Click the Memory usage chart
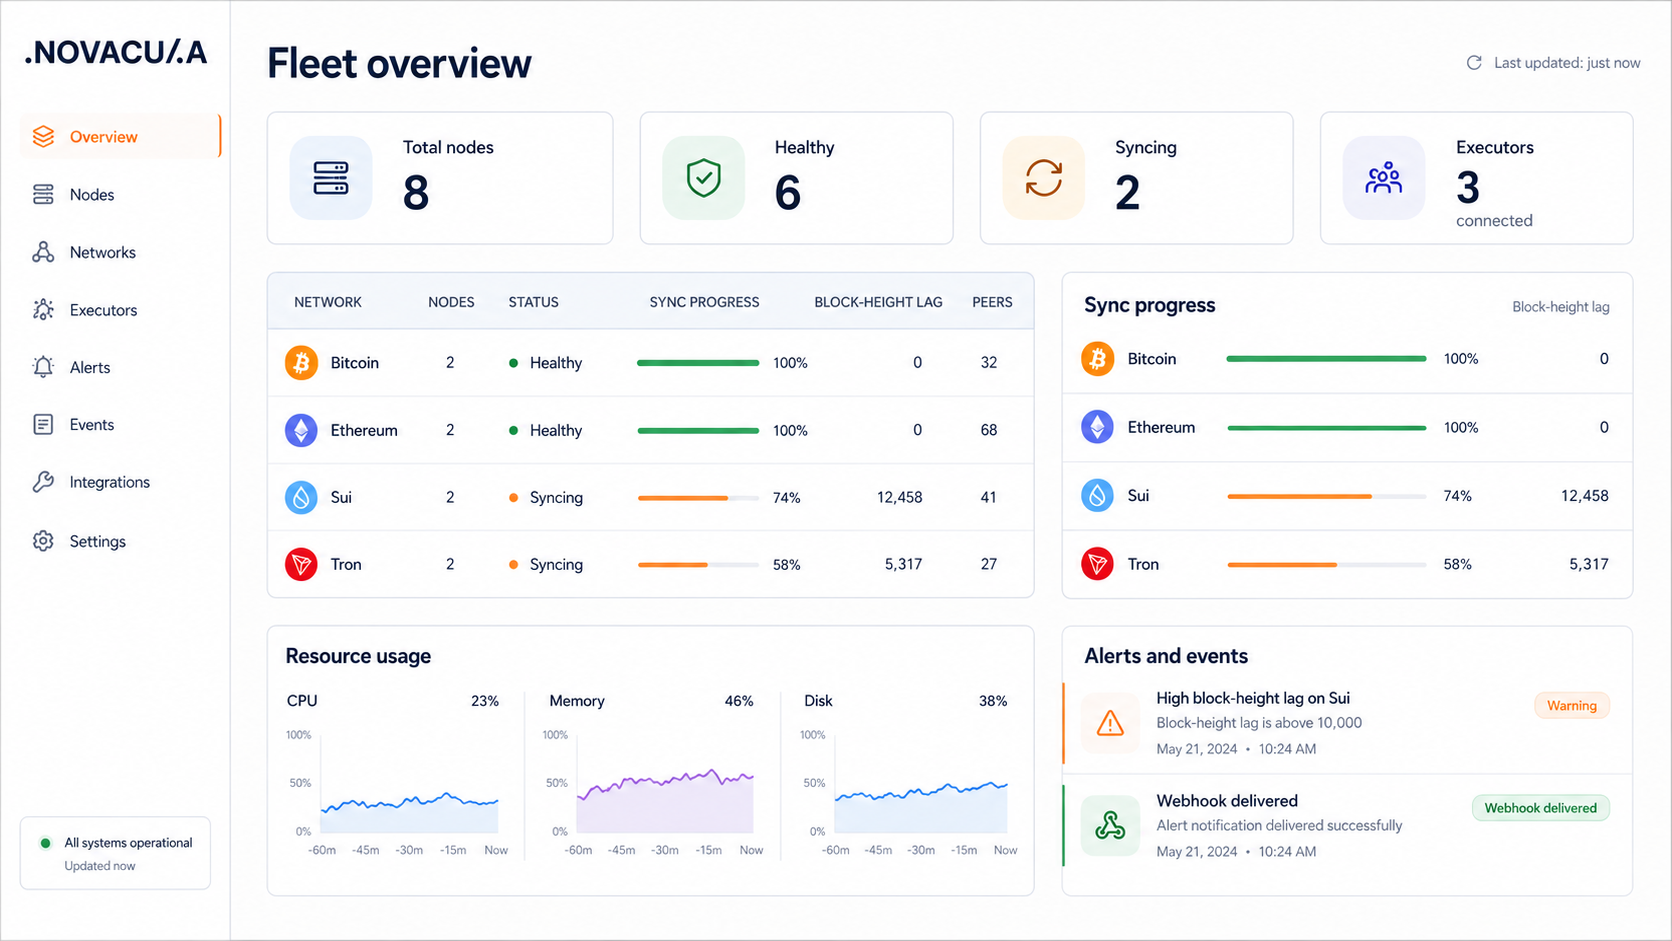Viewport: 1672px width, 941px height. click(x=665, y=784)
